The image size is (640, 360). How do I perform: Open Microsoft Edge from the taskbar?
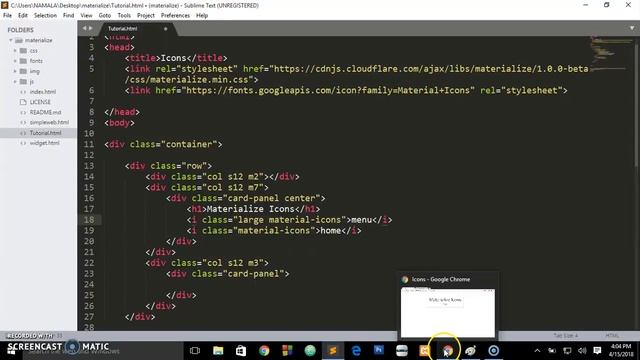[x=356, y=351]
